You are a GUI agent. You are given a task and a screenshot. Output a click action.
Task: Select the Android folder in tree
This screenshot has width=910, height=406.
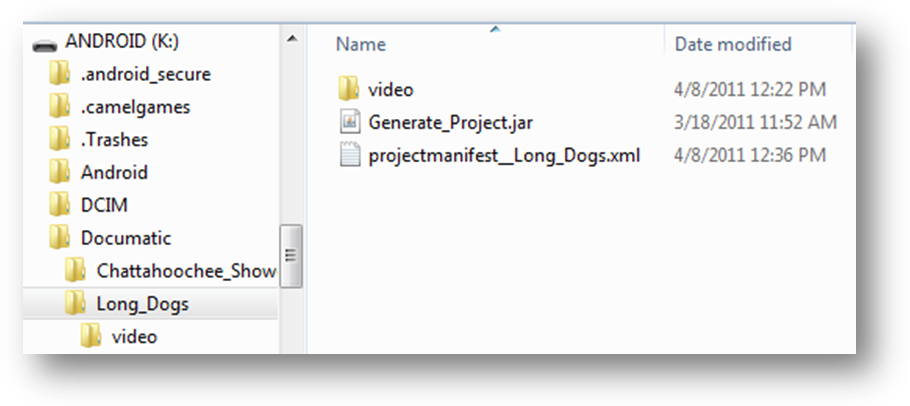pyautogui.click(x=114, y=173)
